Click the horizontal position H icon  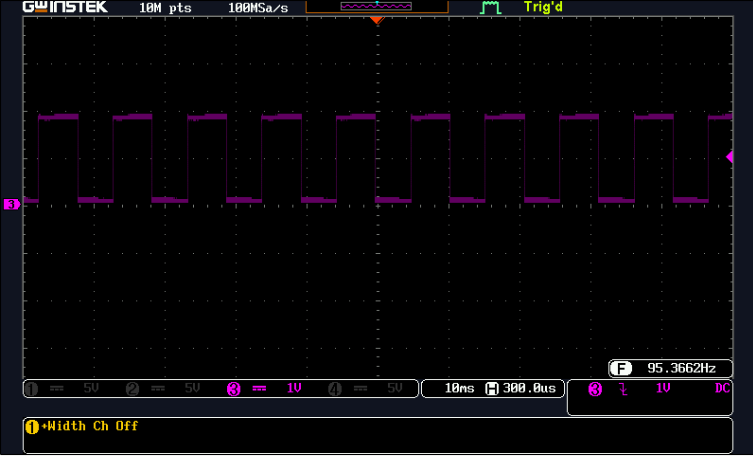(x=492, y=388)
